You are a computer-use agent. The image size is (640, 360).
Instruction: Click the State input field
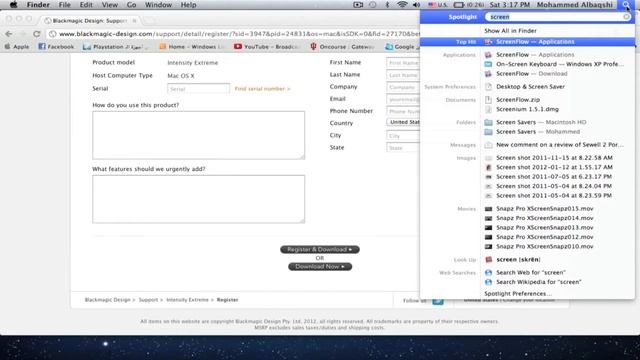403,148
